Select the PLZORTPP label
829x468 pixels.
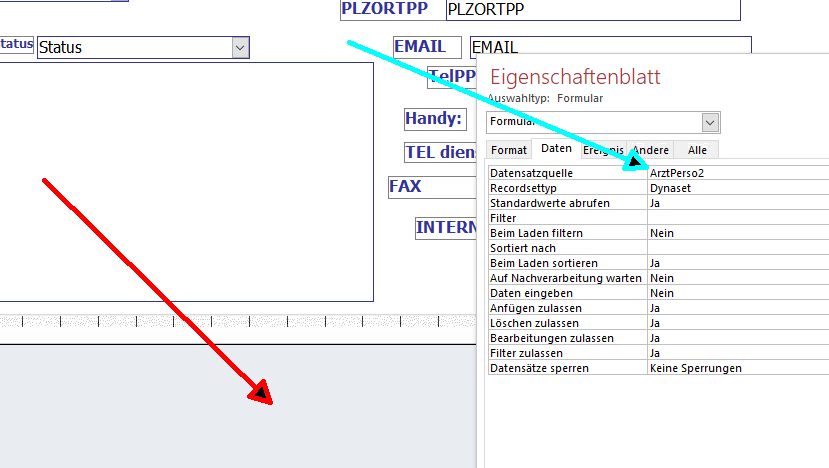(x=393, y=10)
